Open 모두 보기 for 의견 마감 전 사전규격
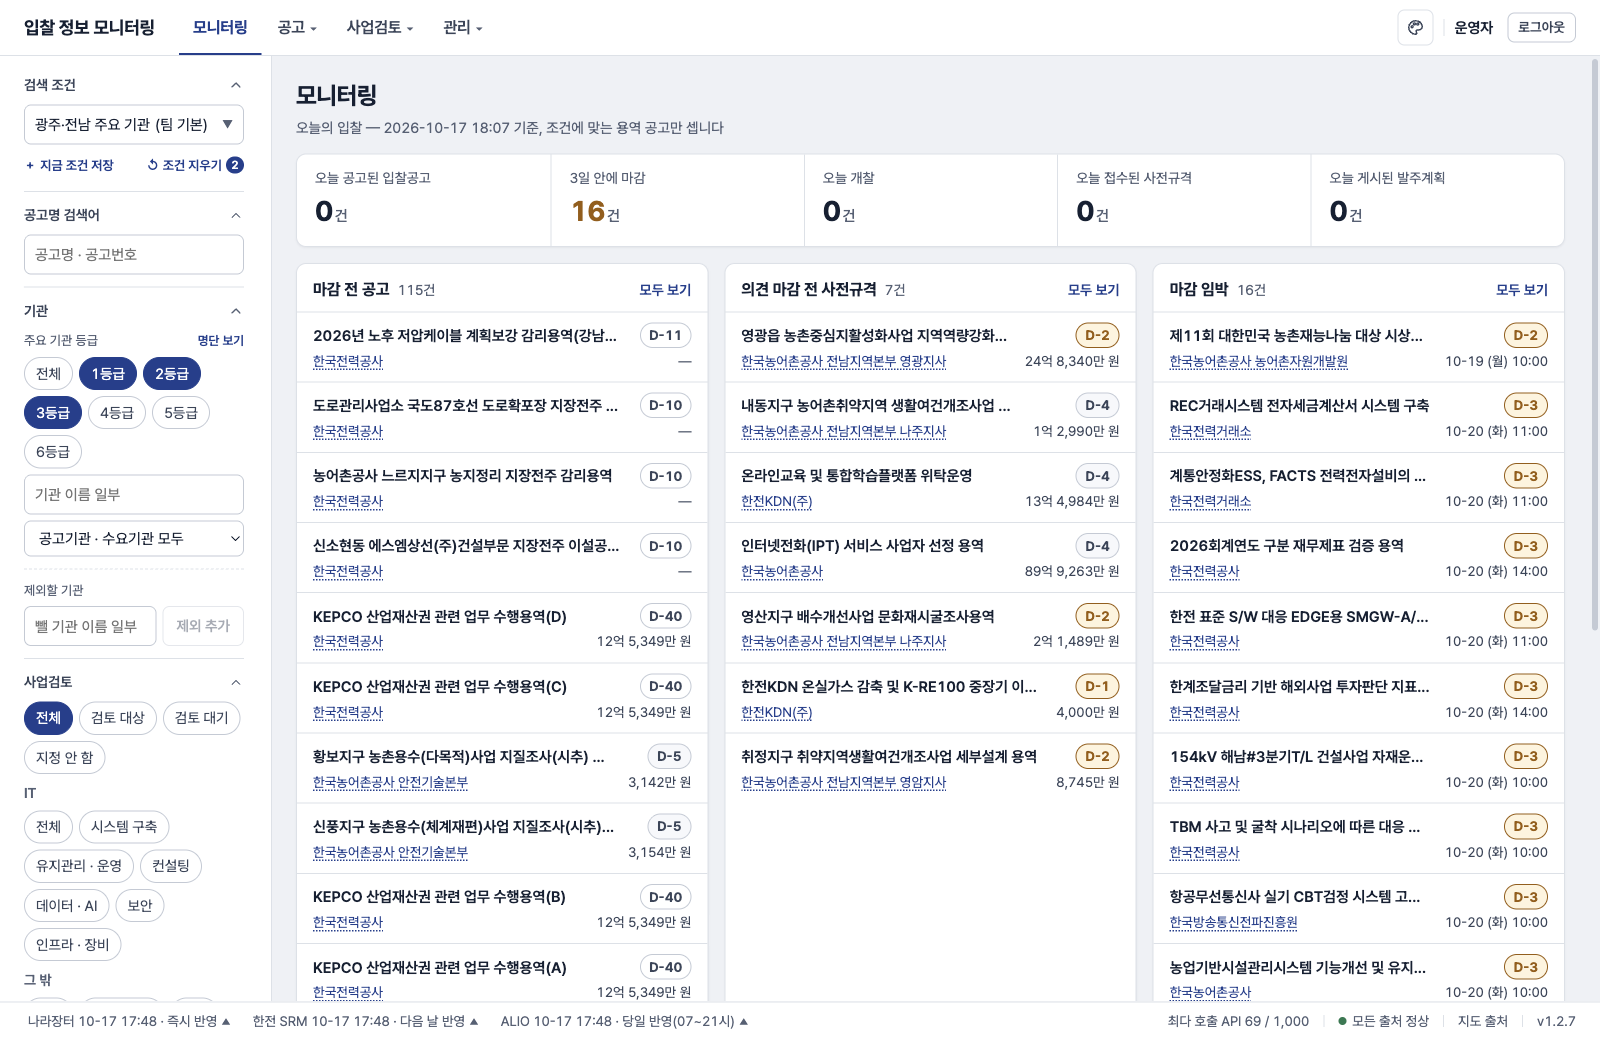Screen dimensions: 1600x1040 1093,290
